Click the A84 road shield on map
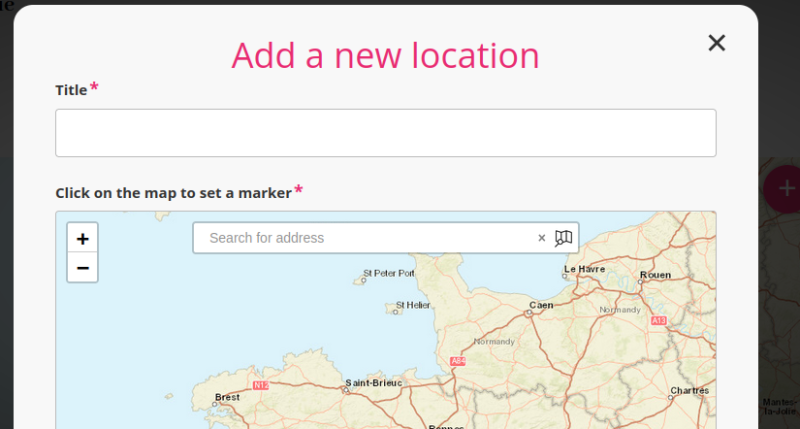800x429 pixels. [x=458, y=361]
